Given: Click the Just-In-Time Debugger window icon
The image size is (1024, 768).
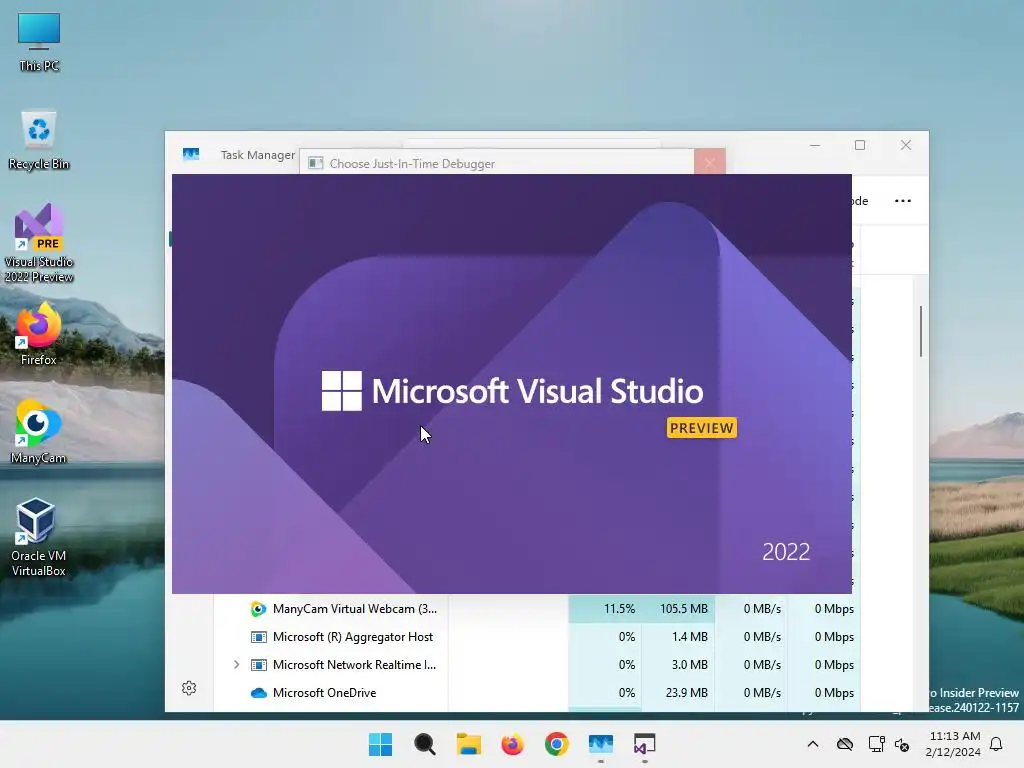Looking at the screenshot, I should [x=315, y=163].
